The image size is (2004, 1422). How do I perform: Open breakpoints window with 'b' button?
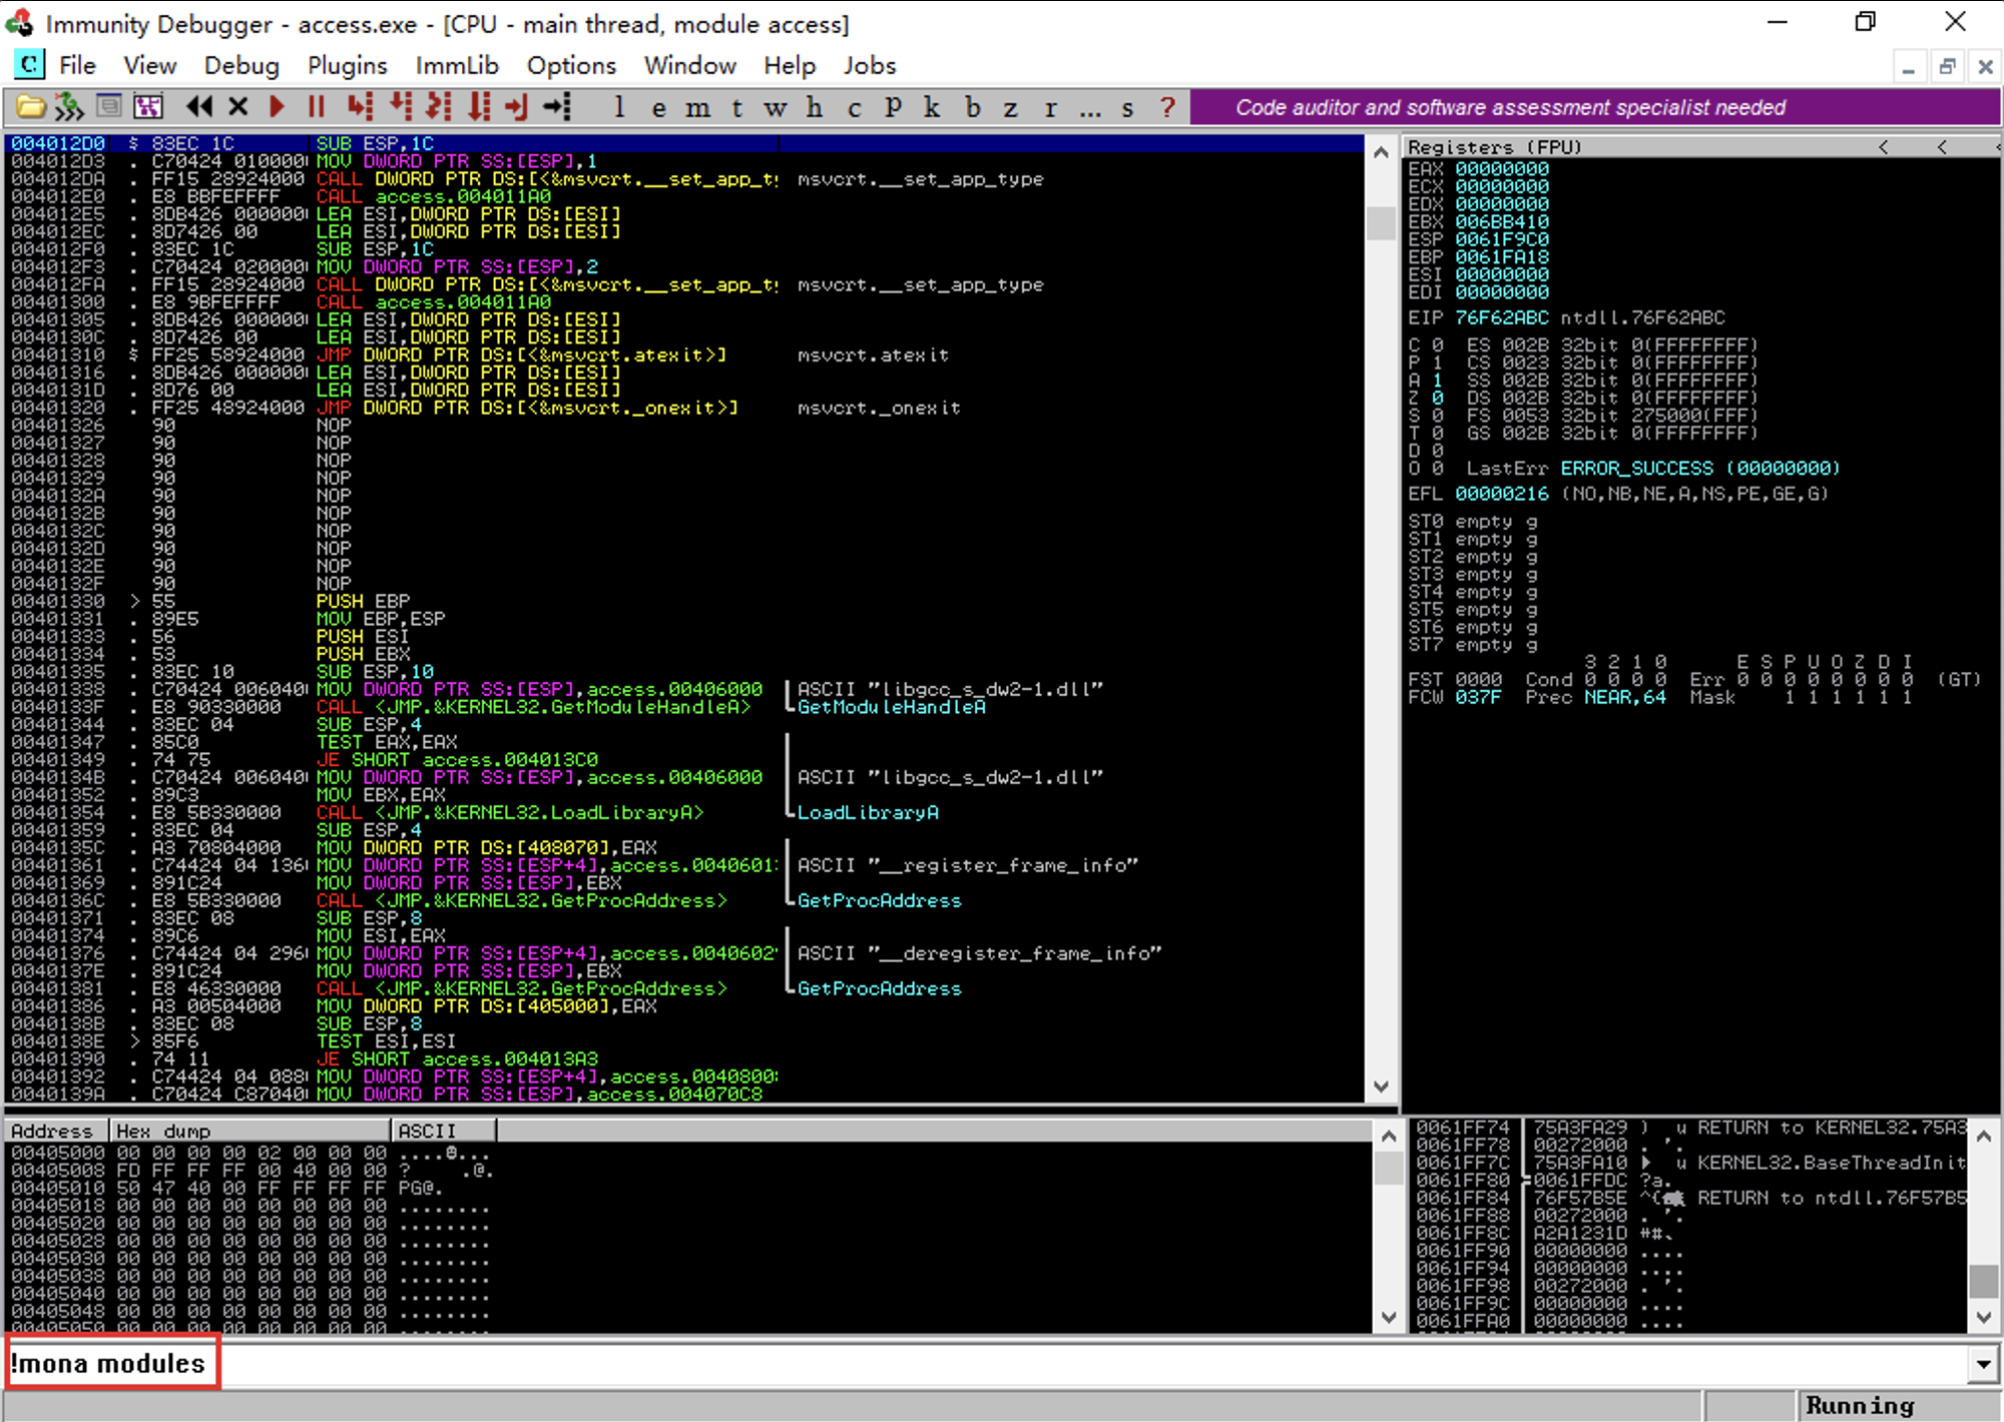[x=972, y=107]
